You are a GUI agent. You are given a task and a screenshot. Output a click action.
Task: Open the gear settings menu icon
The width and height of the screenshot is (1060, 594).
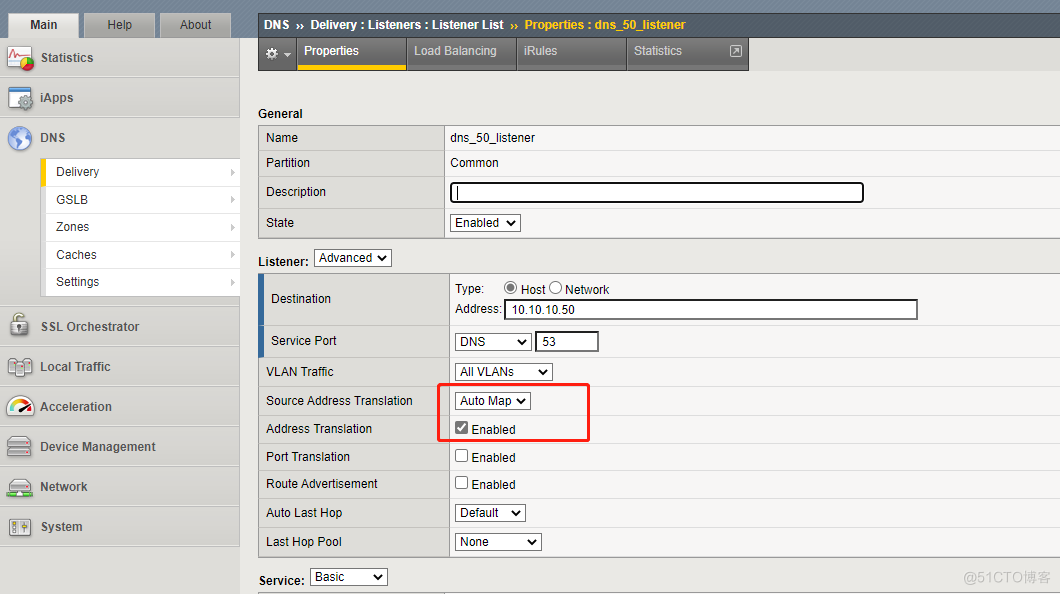(x=277, y=53)
